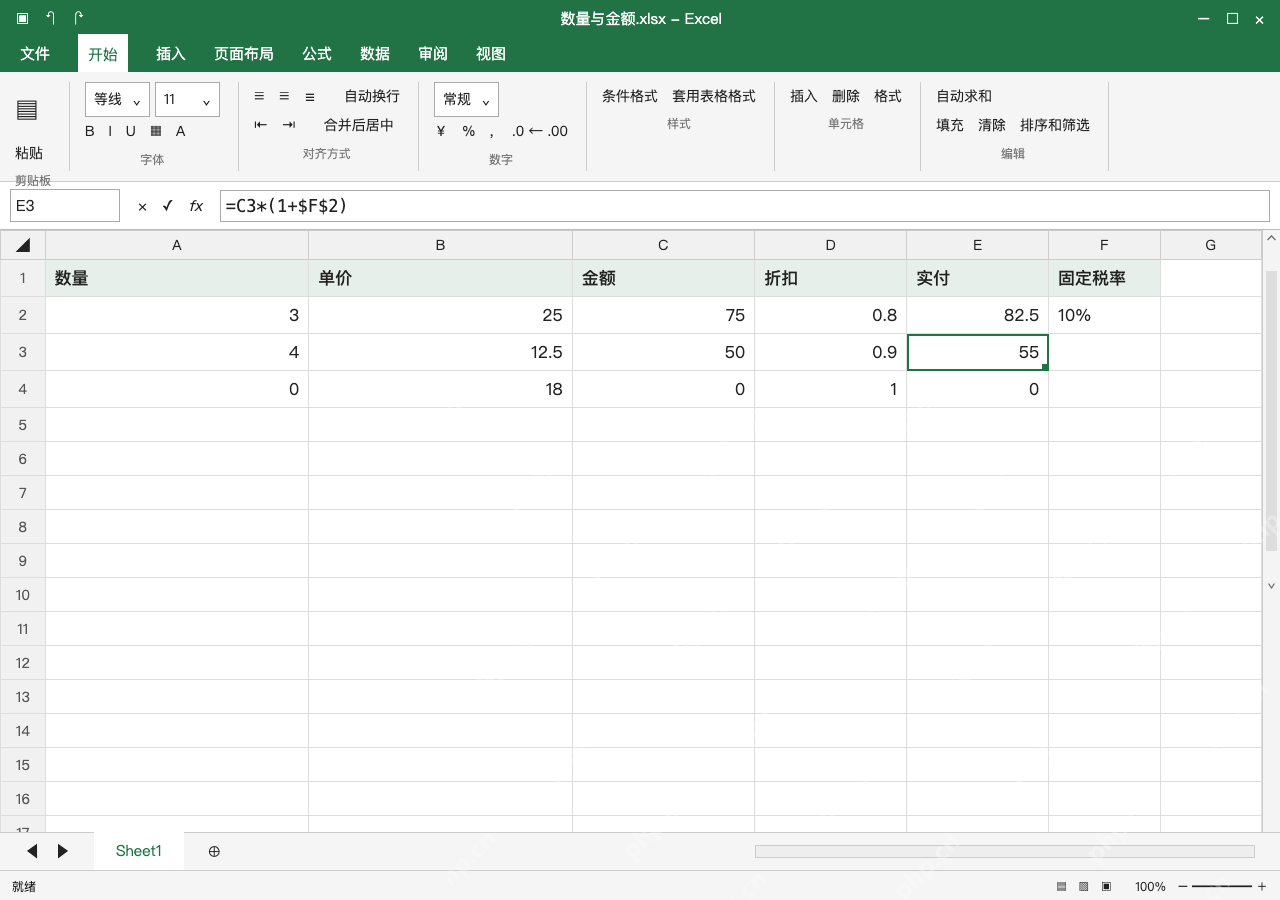
Task: Confirm formula entry with the ✓ icon
Action: coord(168,206)
